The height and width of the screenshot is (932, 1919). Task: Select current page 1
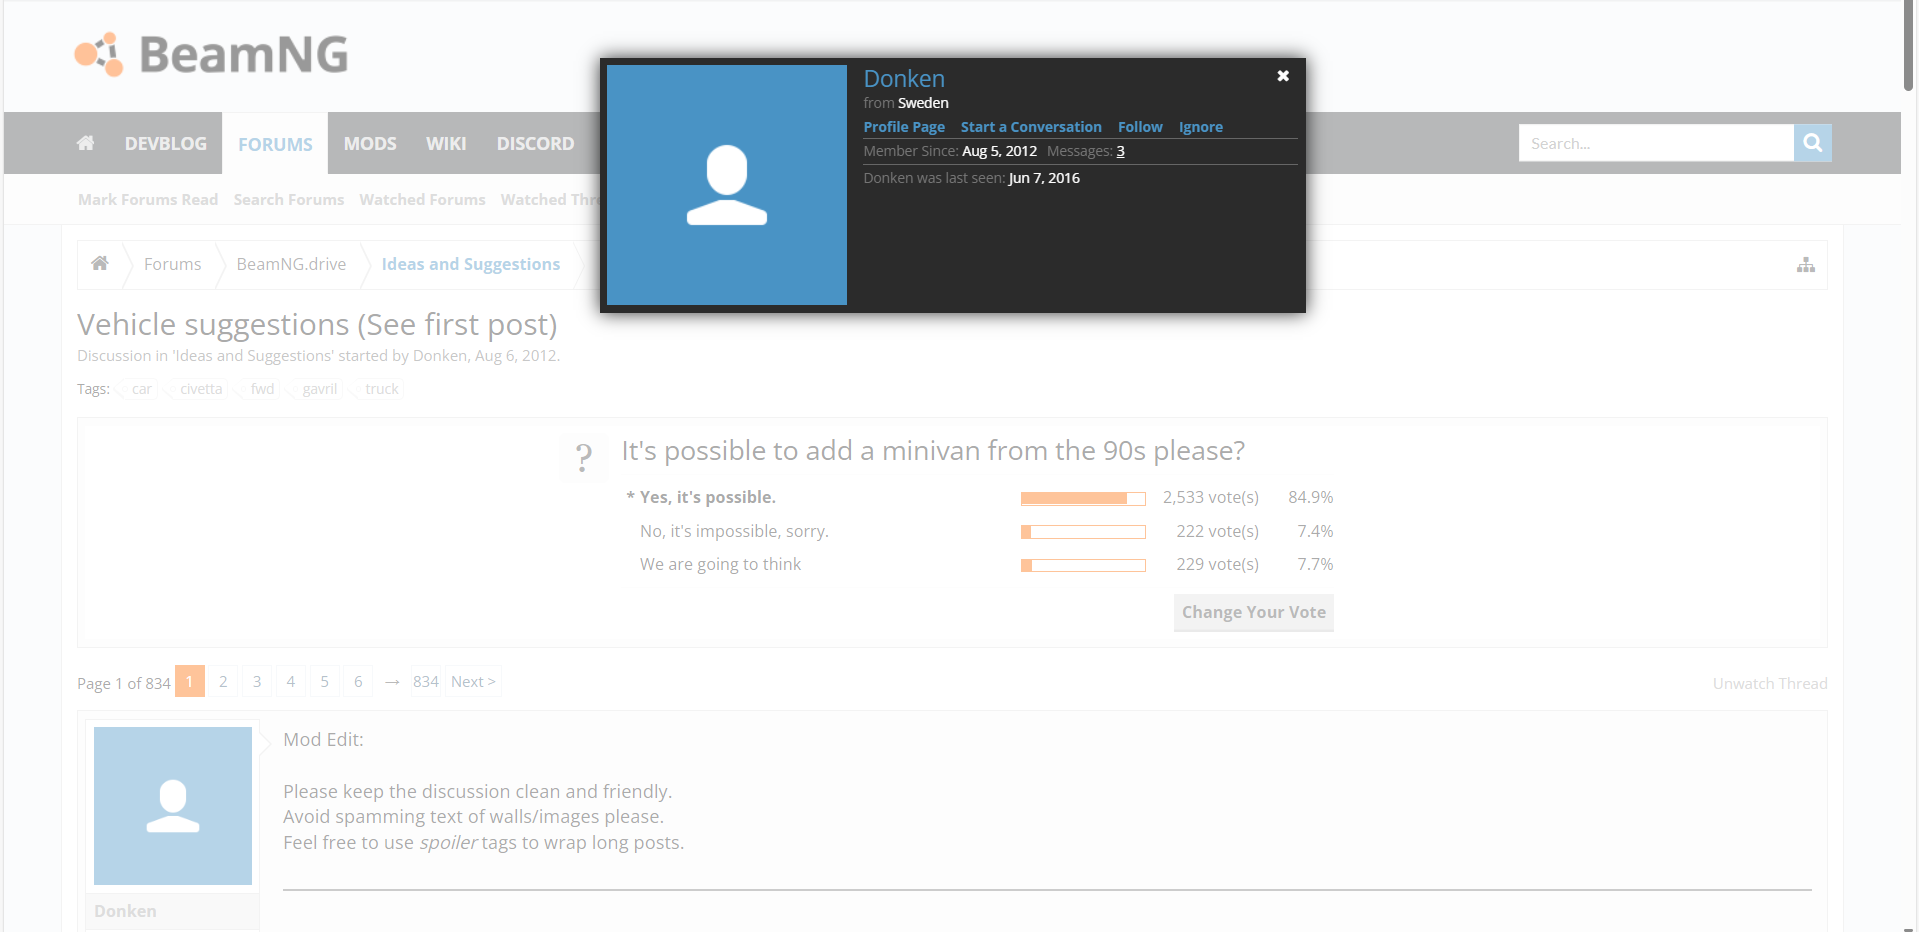190,681
